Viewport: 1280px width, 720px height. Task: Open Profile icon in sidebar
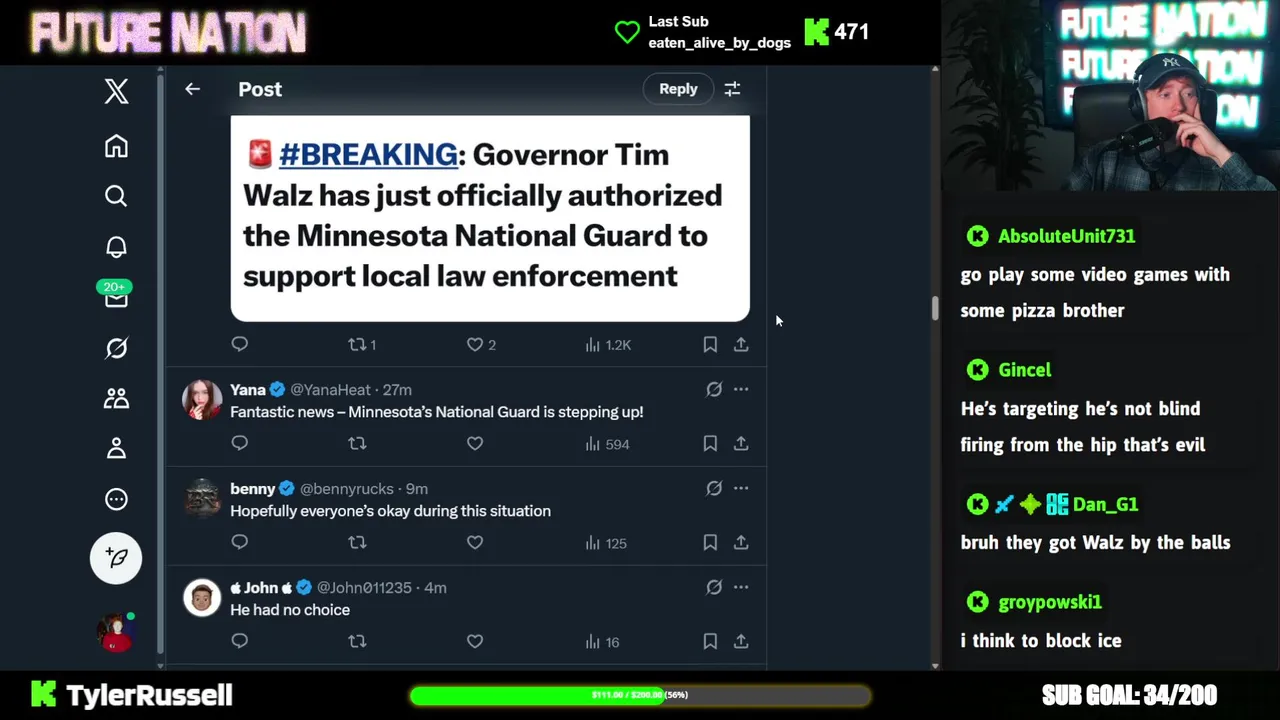pyautogui.click(x=116, y=449)
